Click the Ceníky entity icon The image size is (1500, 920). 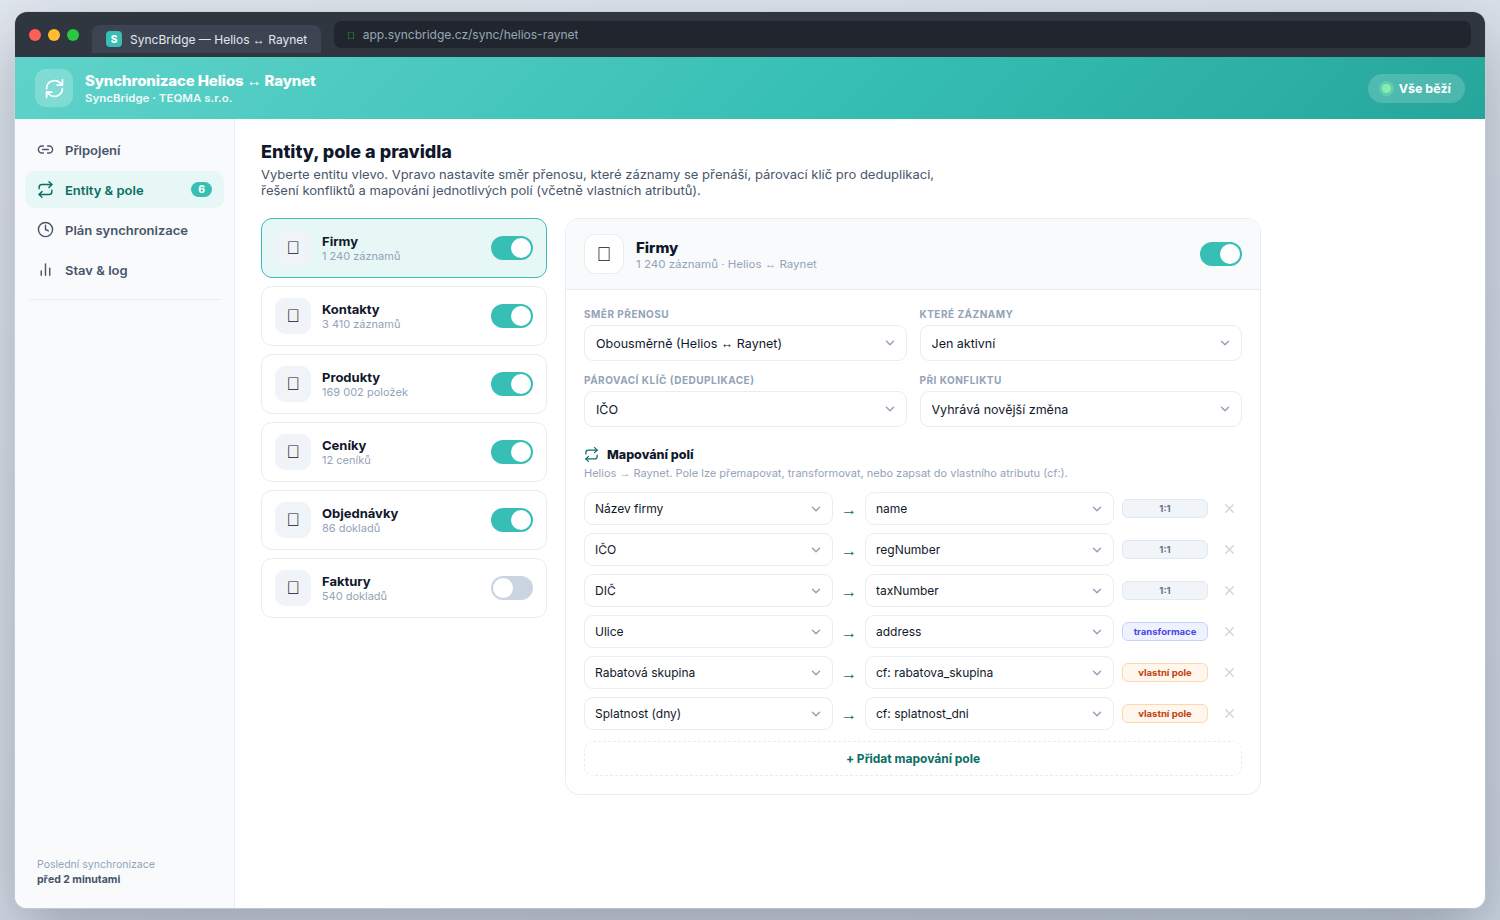tap(293, 452)
